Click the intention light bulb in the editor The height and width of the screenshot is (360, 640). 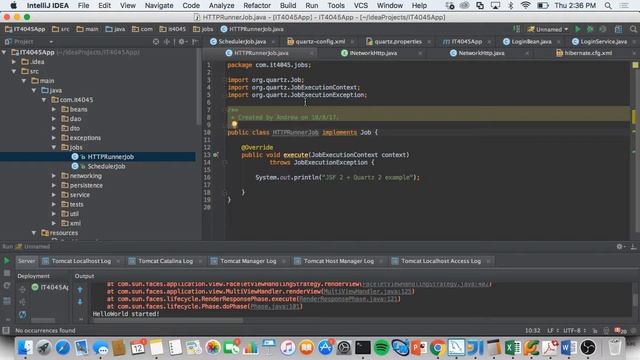click(234, 124)
